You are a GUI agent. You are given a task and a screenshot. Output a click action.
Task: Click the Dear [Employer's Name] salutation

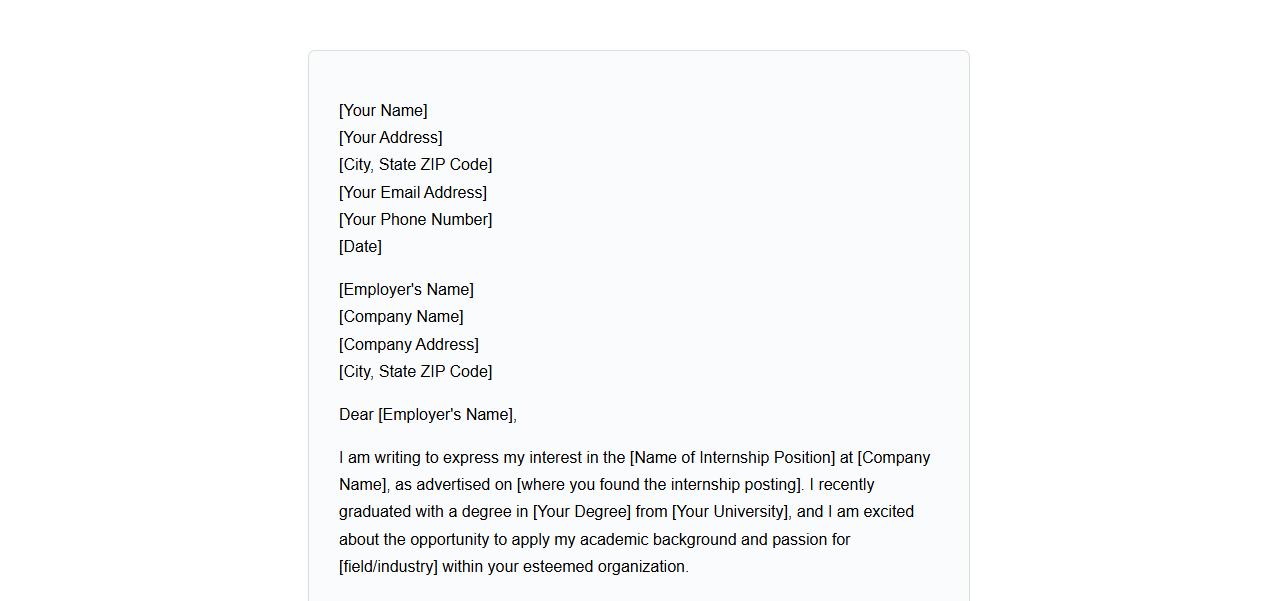click(x=427, y=415)
